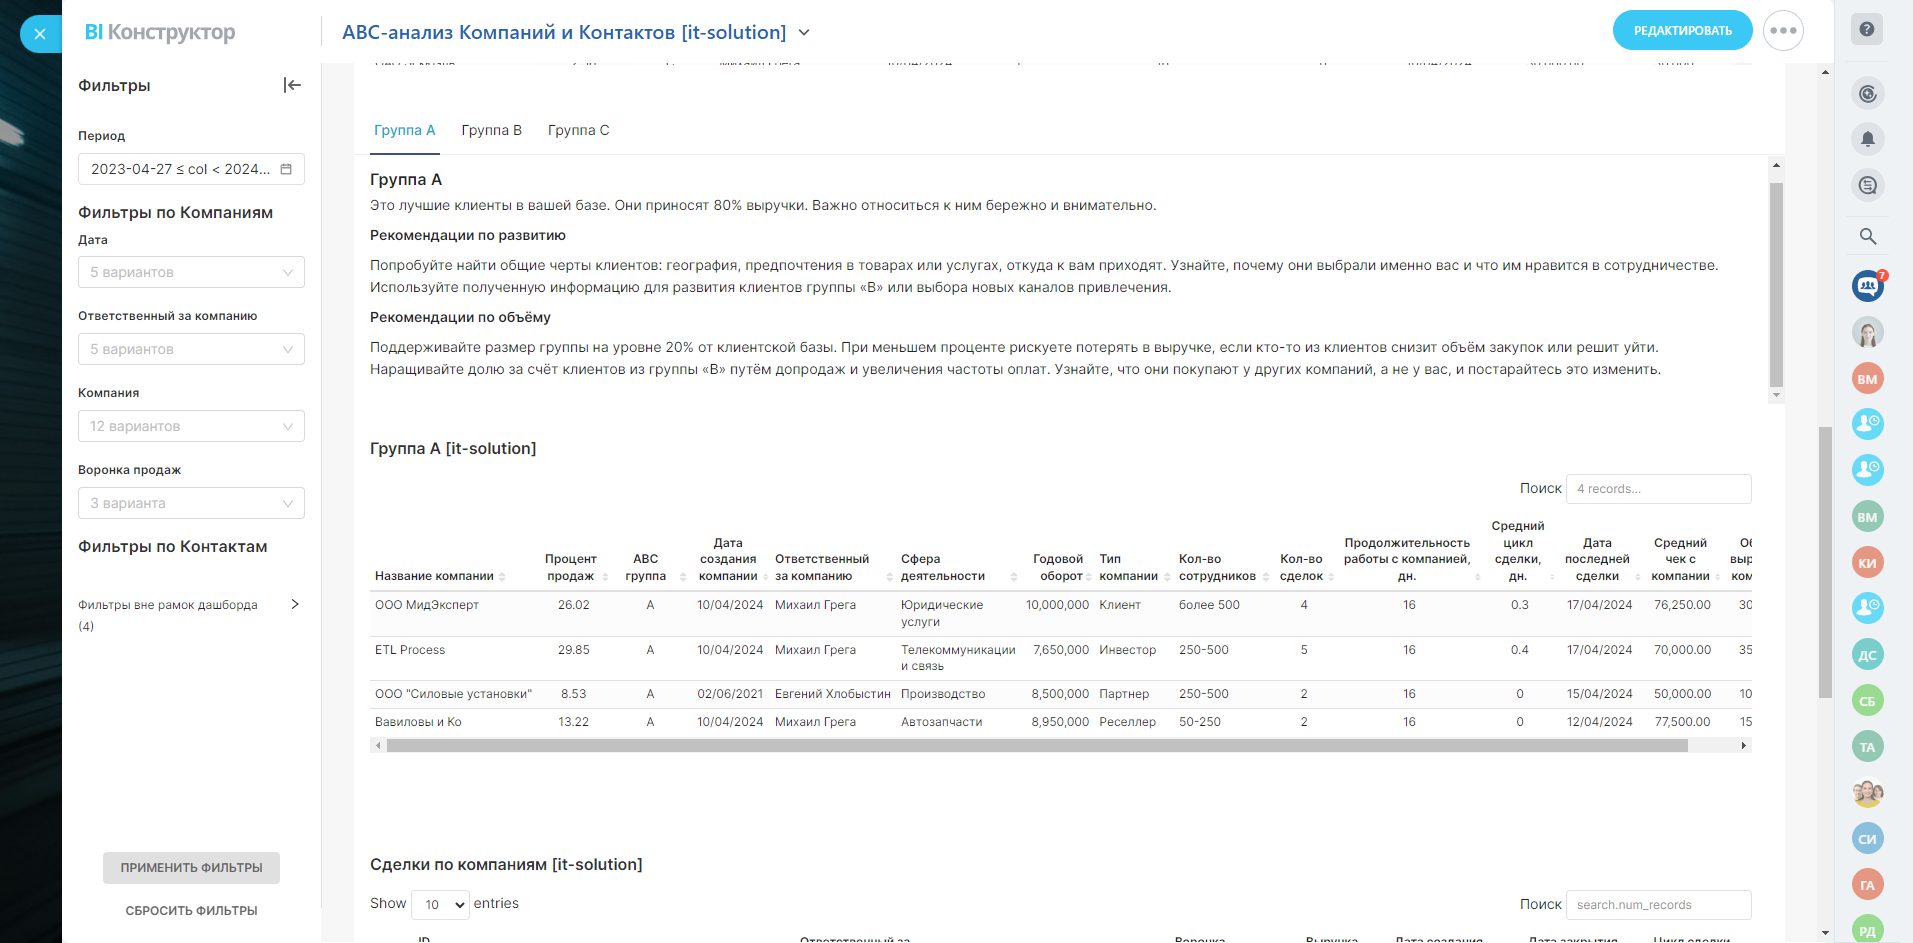Screen dimensions: 1913x943
Task: Switch to the Группа B tab
Action: (x=492, y=131)
